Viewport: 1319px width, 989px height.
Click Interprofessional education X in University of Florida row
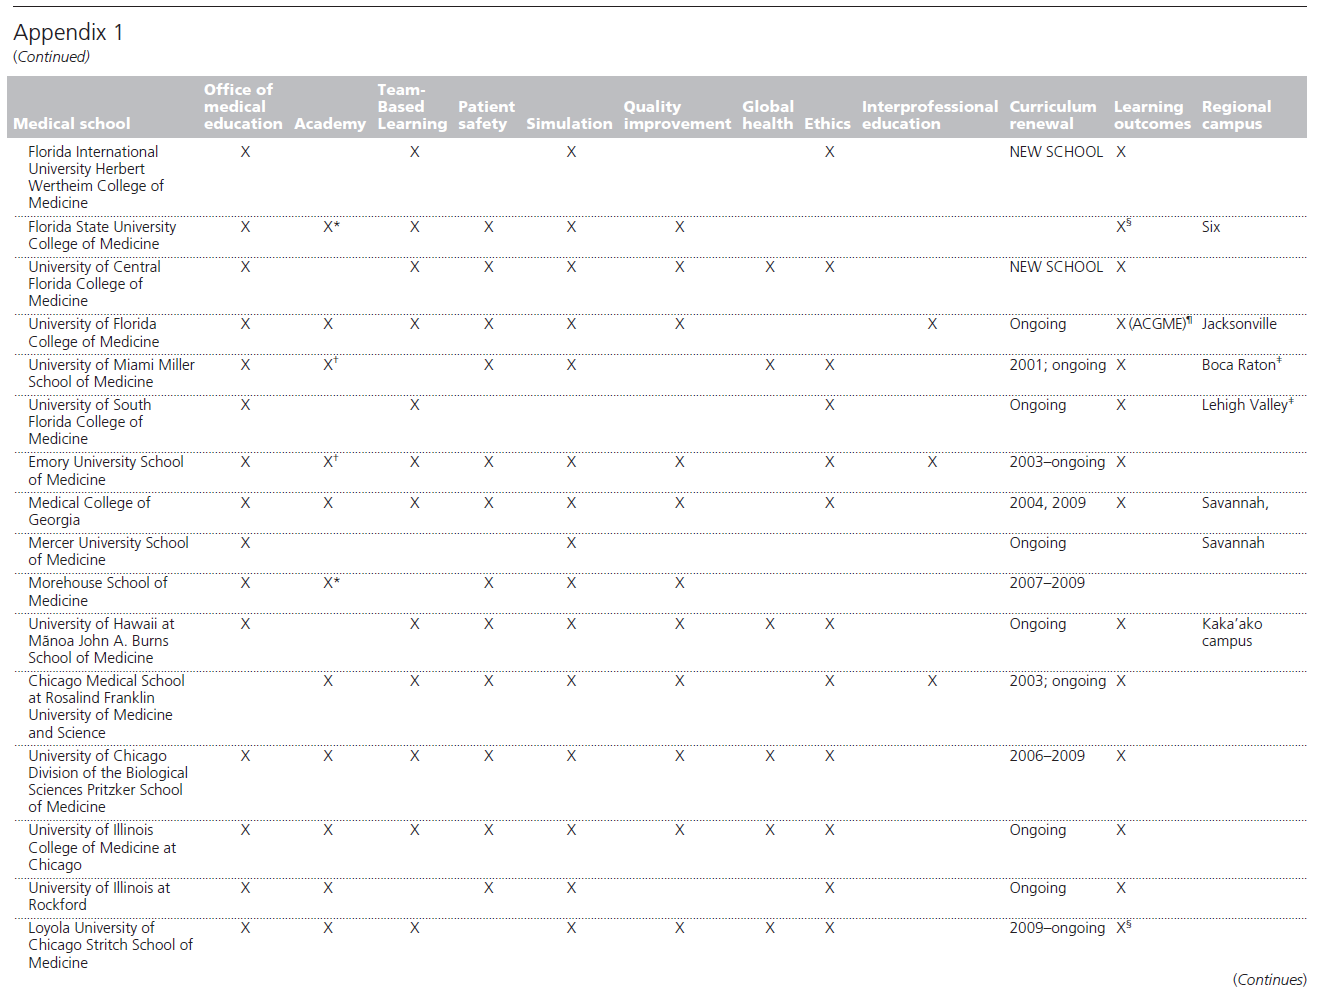932,324
